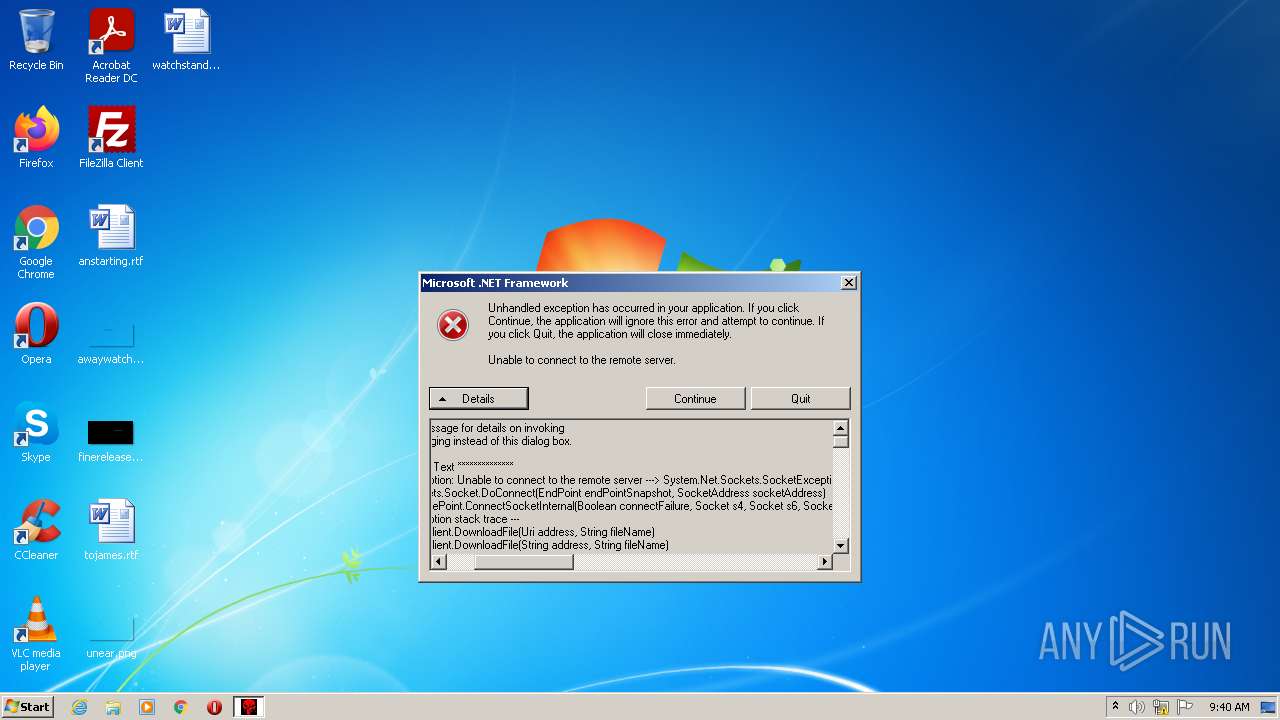
Task: Launch VLC media player shortcut
Action: (36, 634)
